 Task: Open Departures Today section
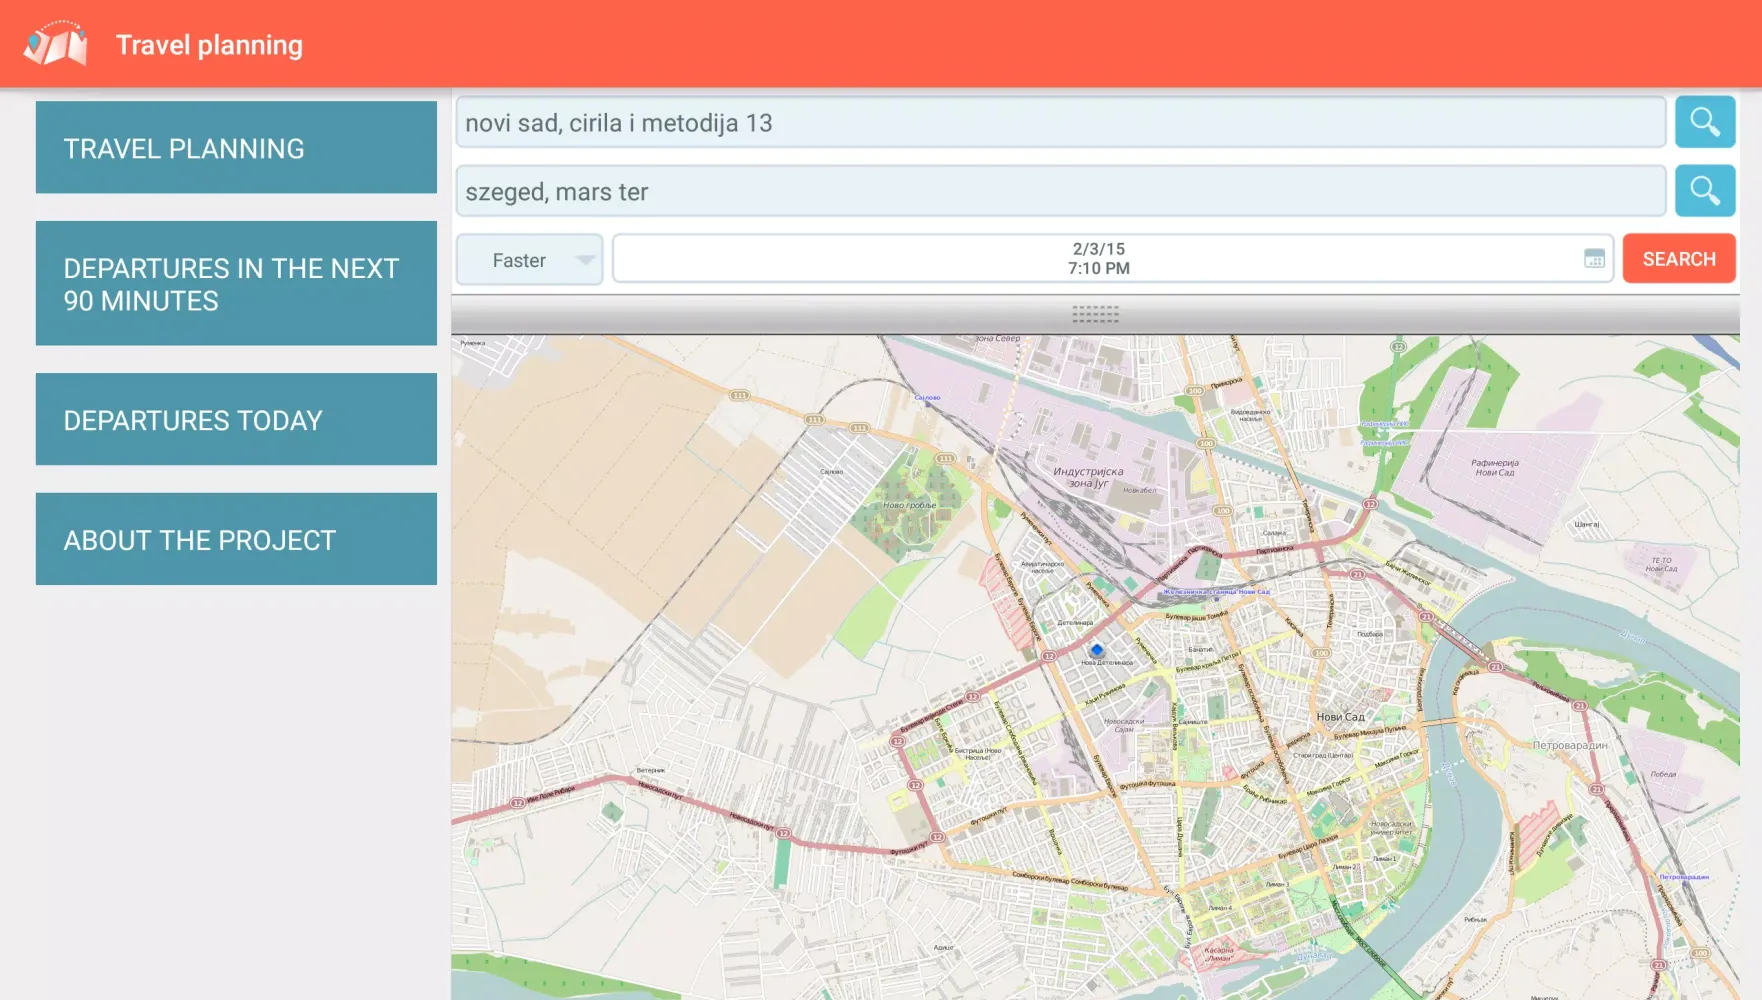(236, 420)
